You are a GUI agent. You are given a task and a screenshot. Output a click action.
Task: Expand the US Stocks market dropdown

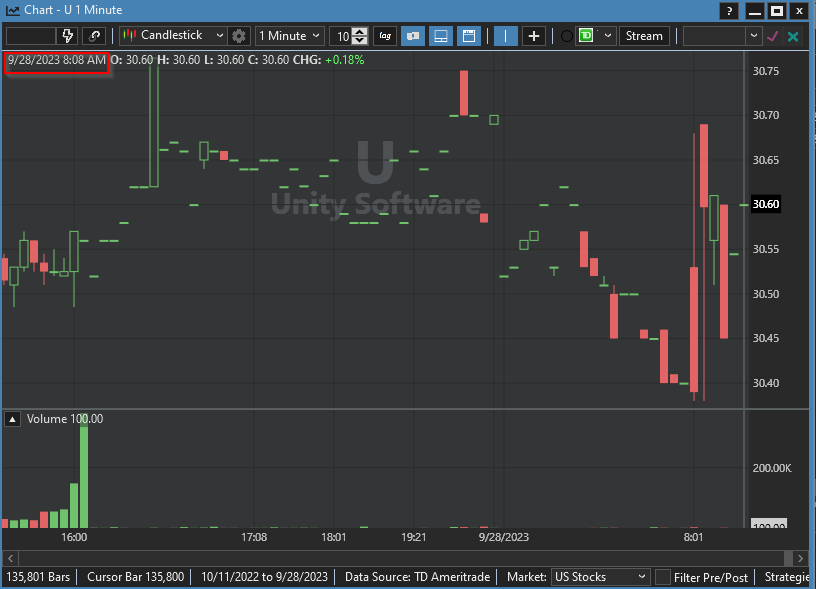tap(600, 577)
